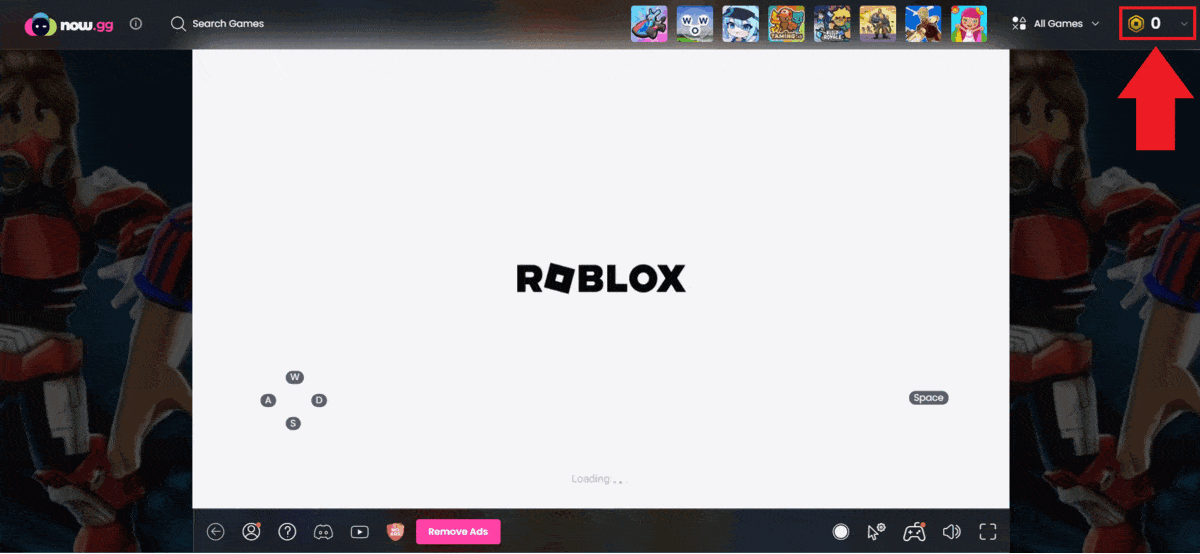Open the Taming.io game thumbnail
This screenshot has height=554, width=1200.
[786, 23]
